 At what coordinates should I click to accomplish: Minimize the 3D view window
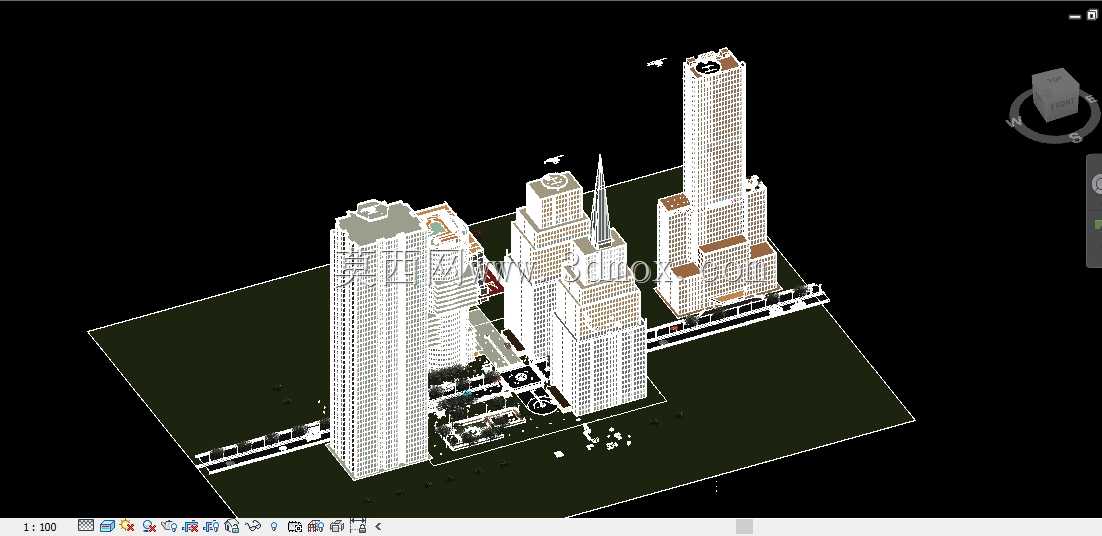[x=1075, y=16]
